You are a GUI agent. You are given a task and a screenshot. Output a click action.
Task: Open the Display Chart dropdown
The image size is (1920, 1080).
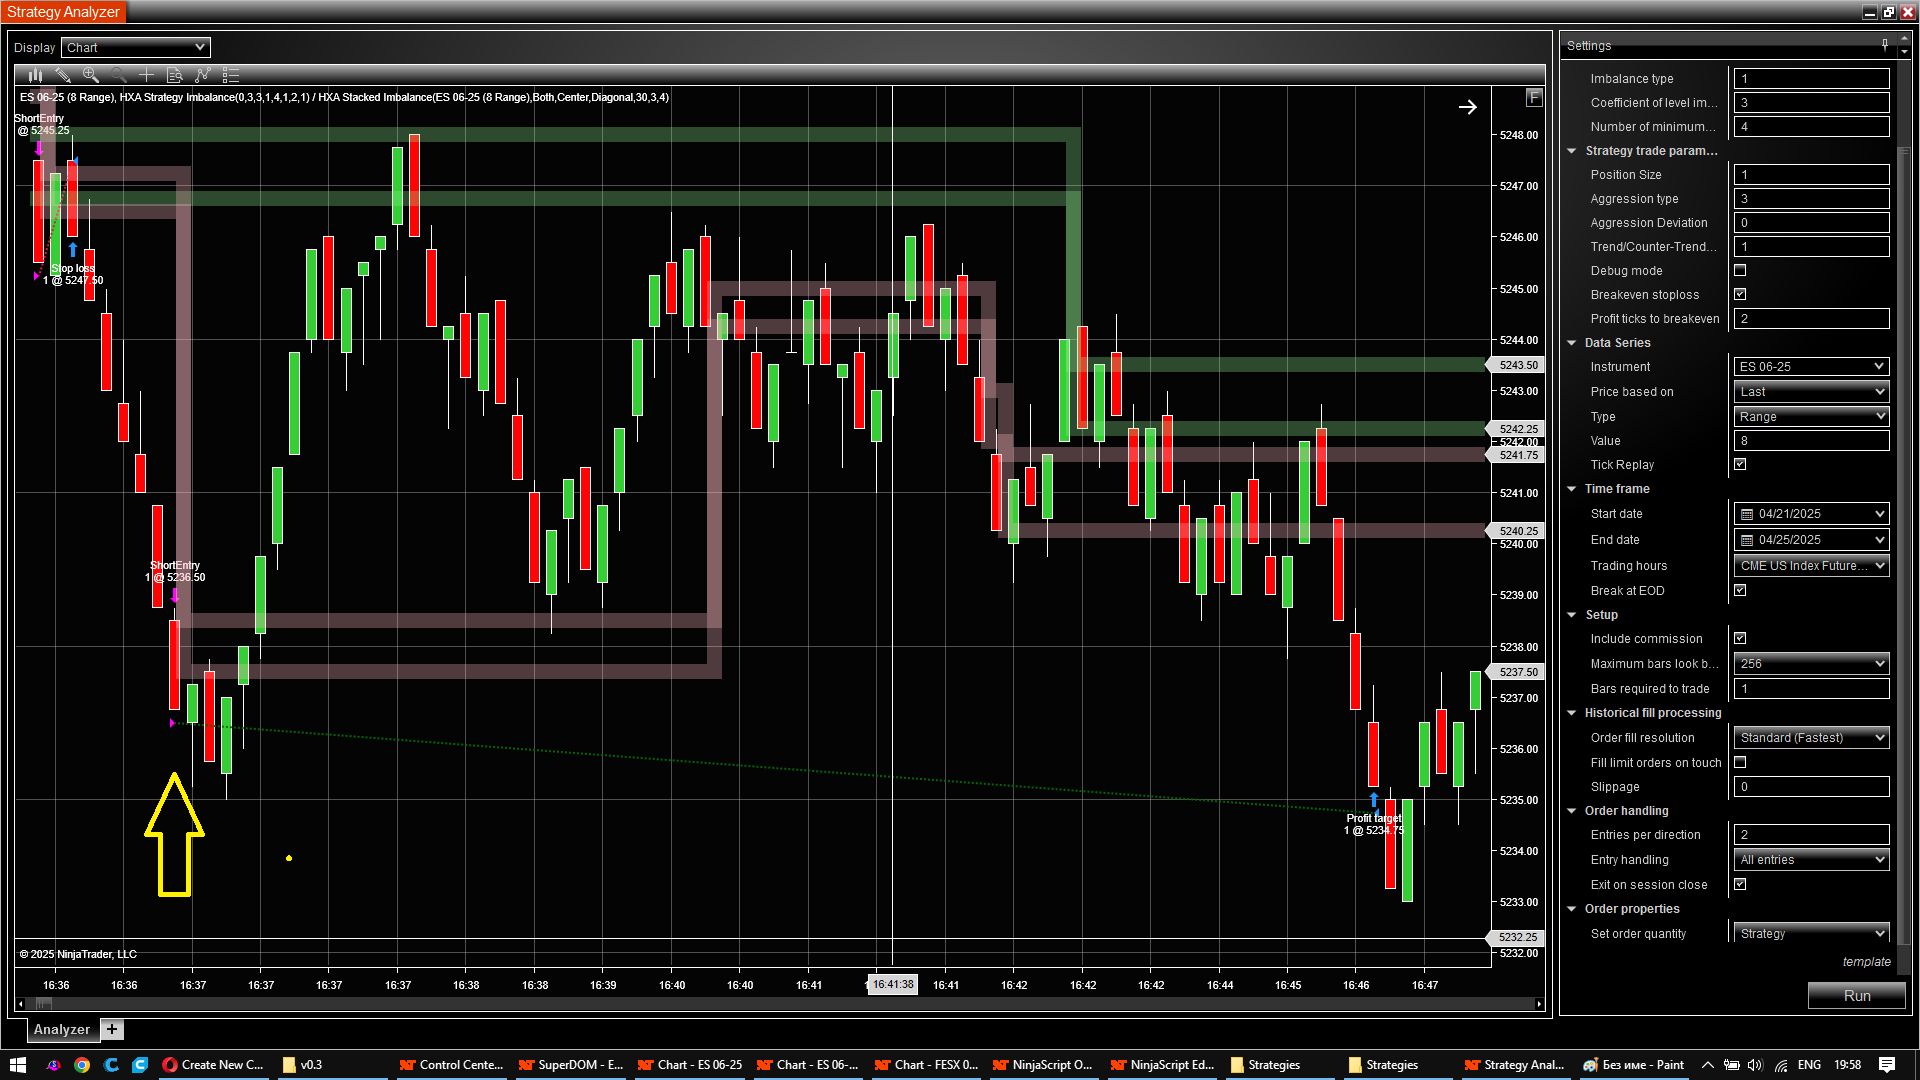pos(136,47)
